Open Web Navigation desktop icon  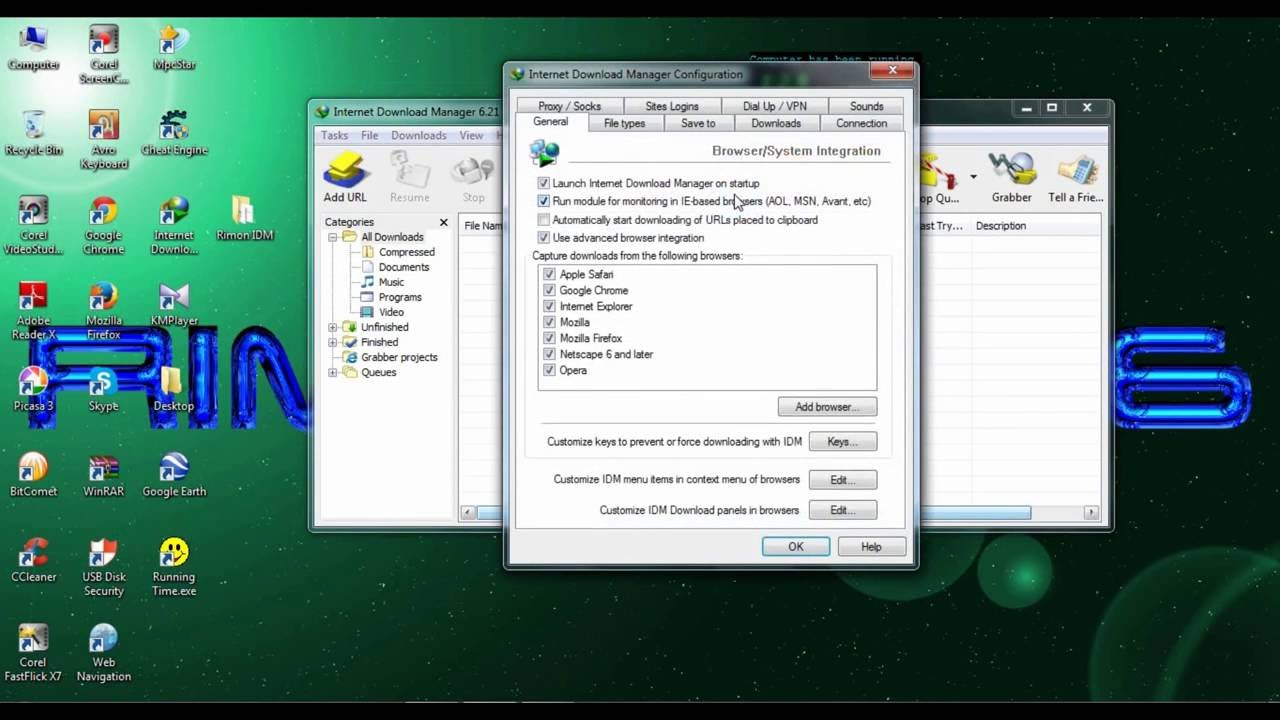tap(103, 653)
